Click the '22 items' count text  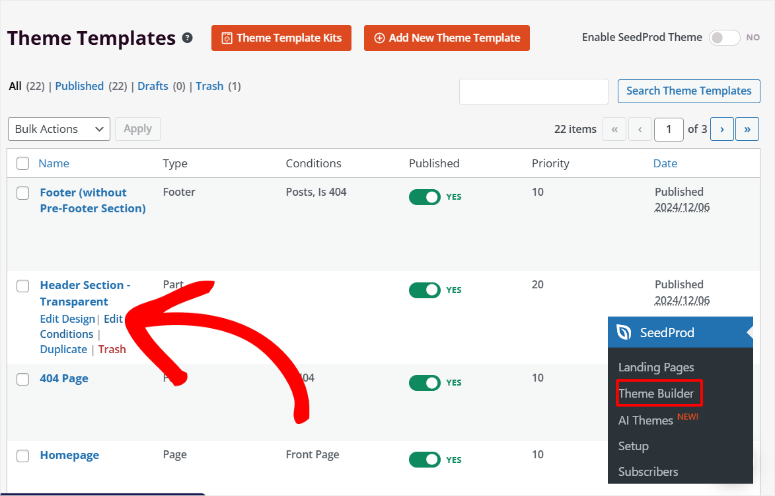(x=575, y=129)
